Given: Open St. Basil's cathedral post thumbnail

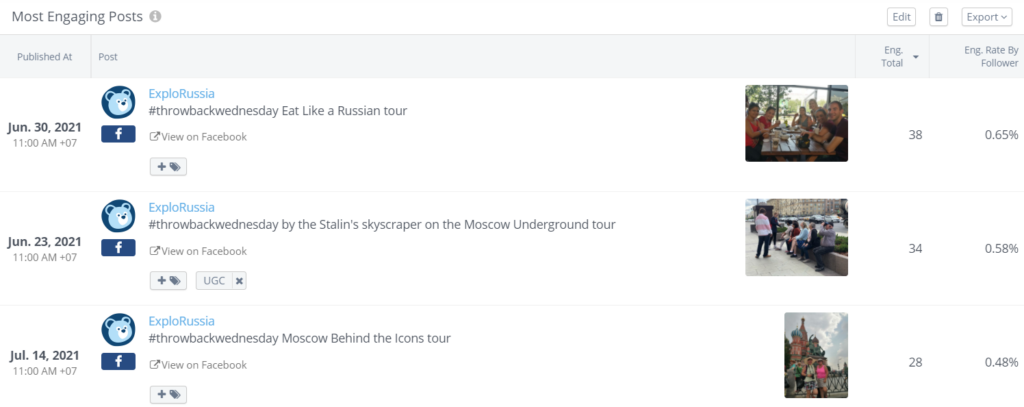Looking at the screenshot, I should pos(815,355).
